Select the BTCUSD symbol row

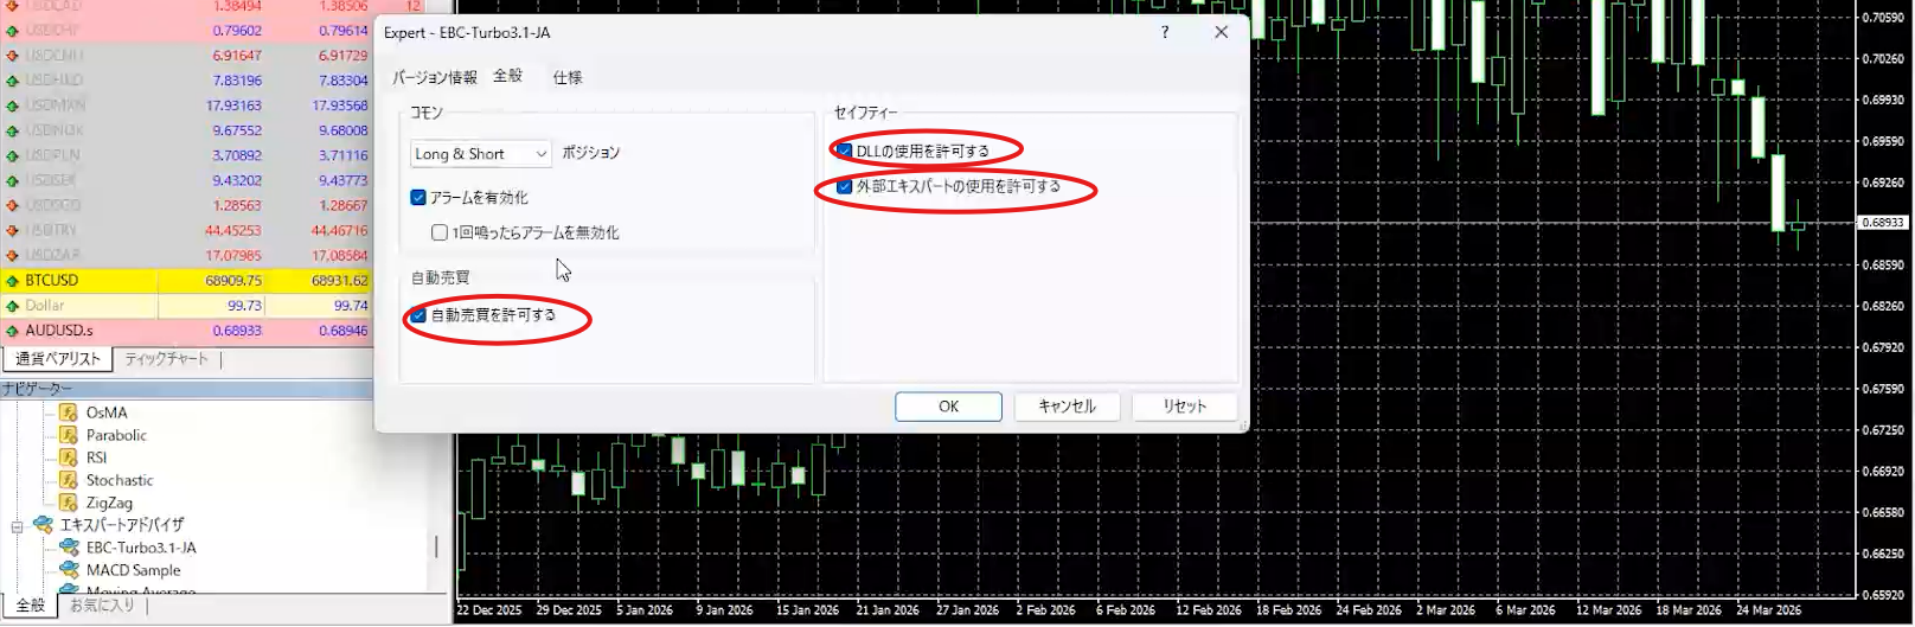[186, 281]
